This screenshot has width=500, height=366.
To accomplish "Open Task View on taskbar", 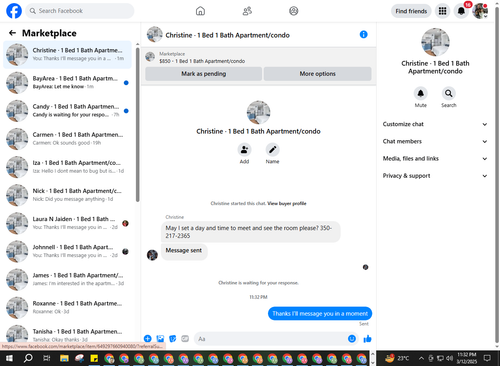I will 47,358.
